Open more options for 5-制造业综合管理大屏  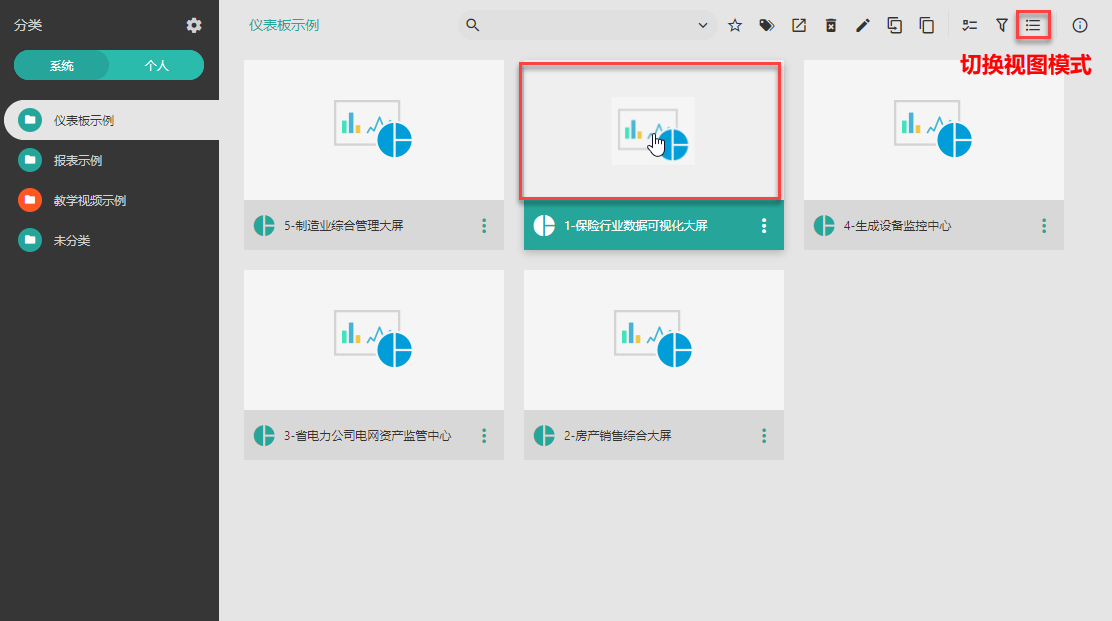click(x=484, y=225)
